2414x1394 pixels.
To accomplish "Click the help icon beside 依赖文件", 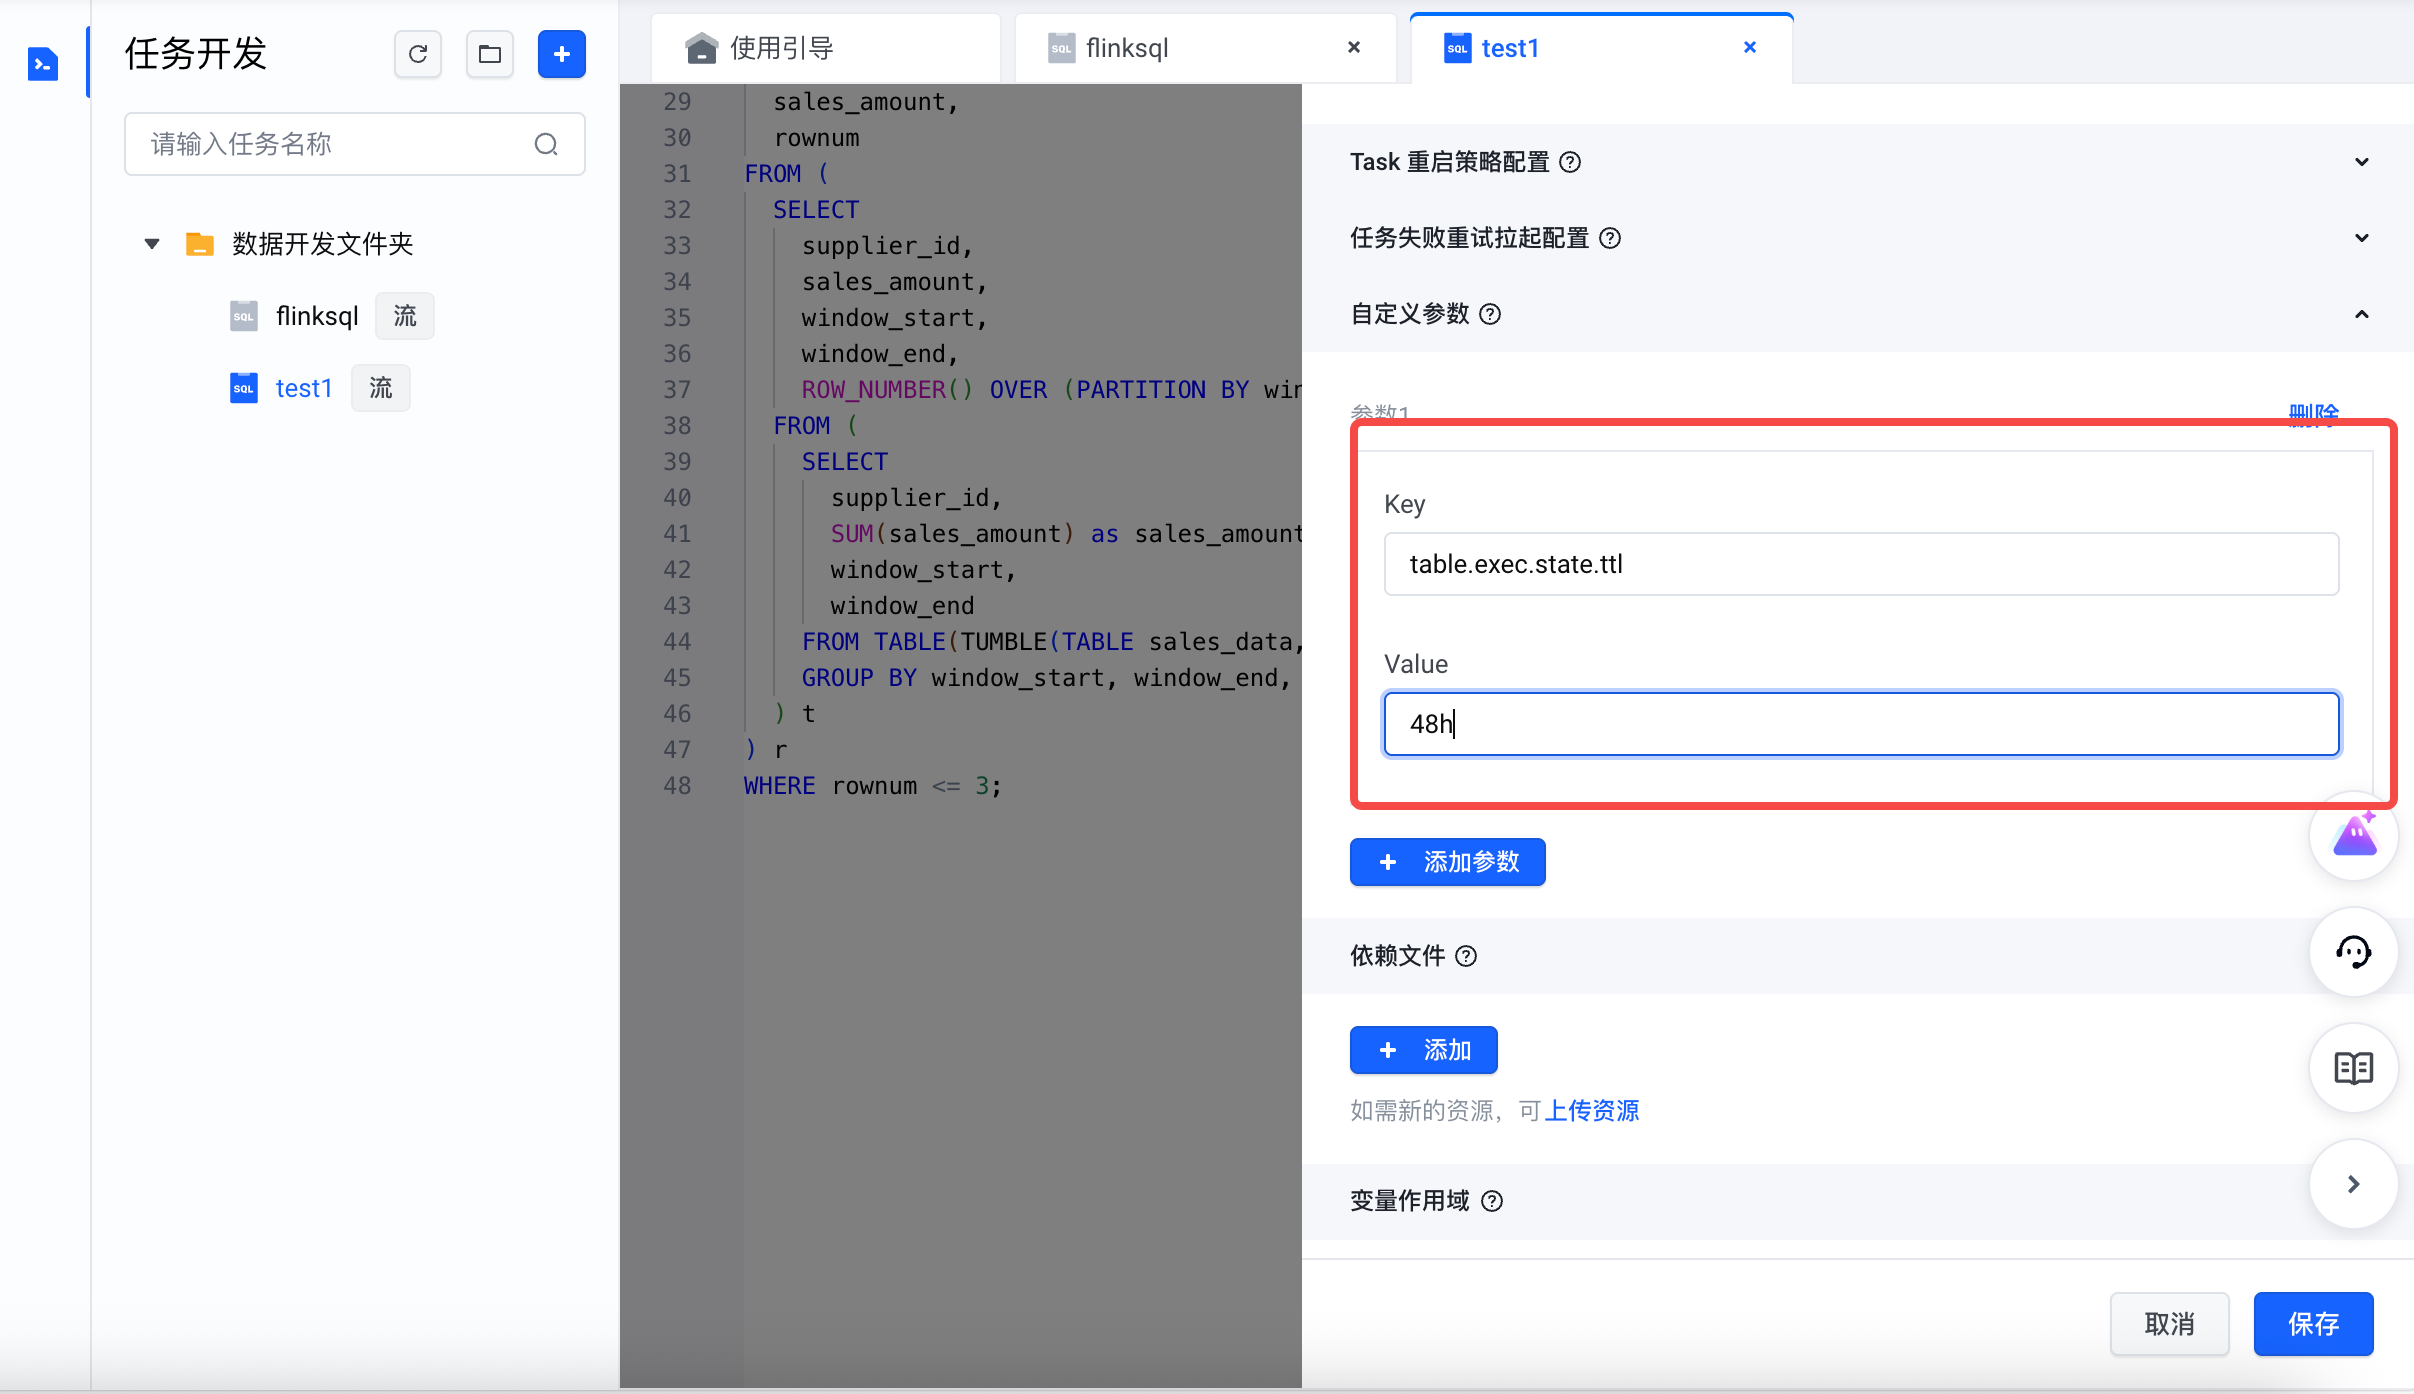I will pos(1466,956).
